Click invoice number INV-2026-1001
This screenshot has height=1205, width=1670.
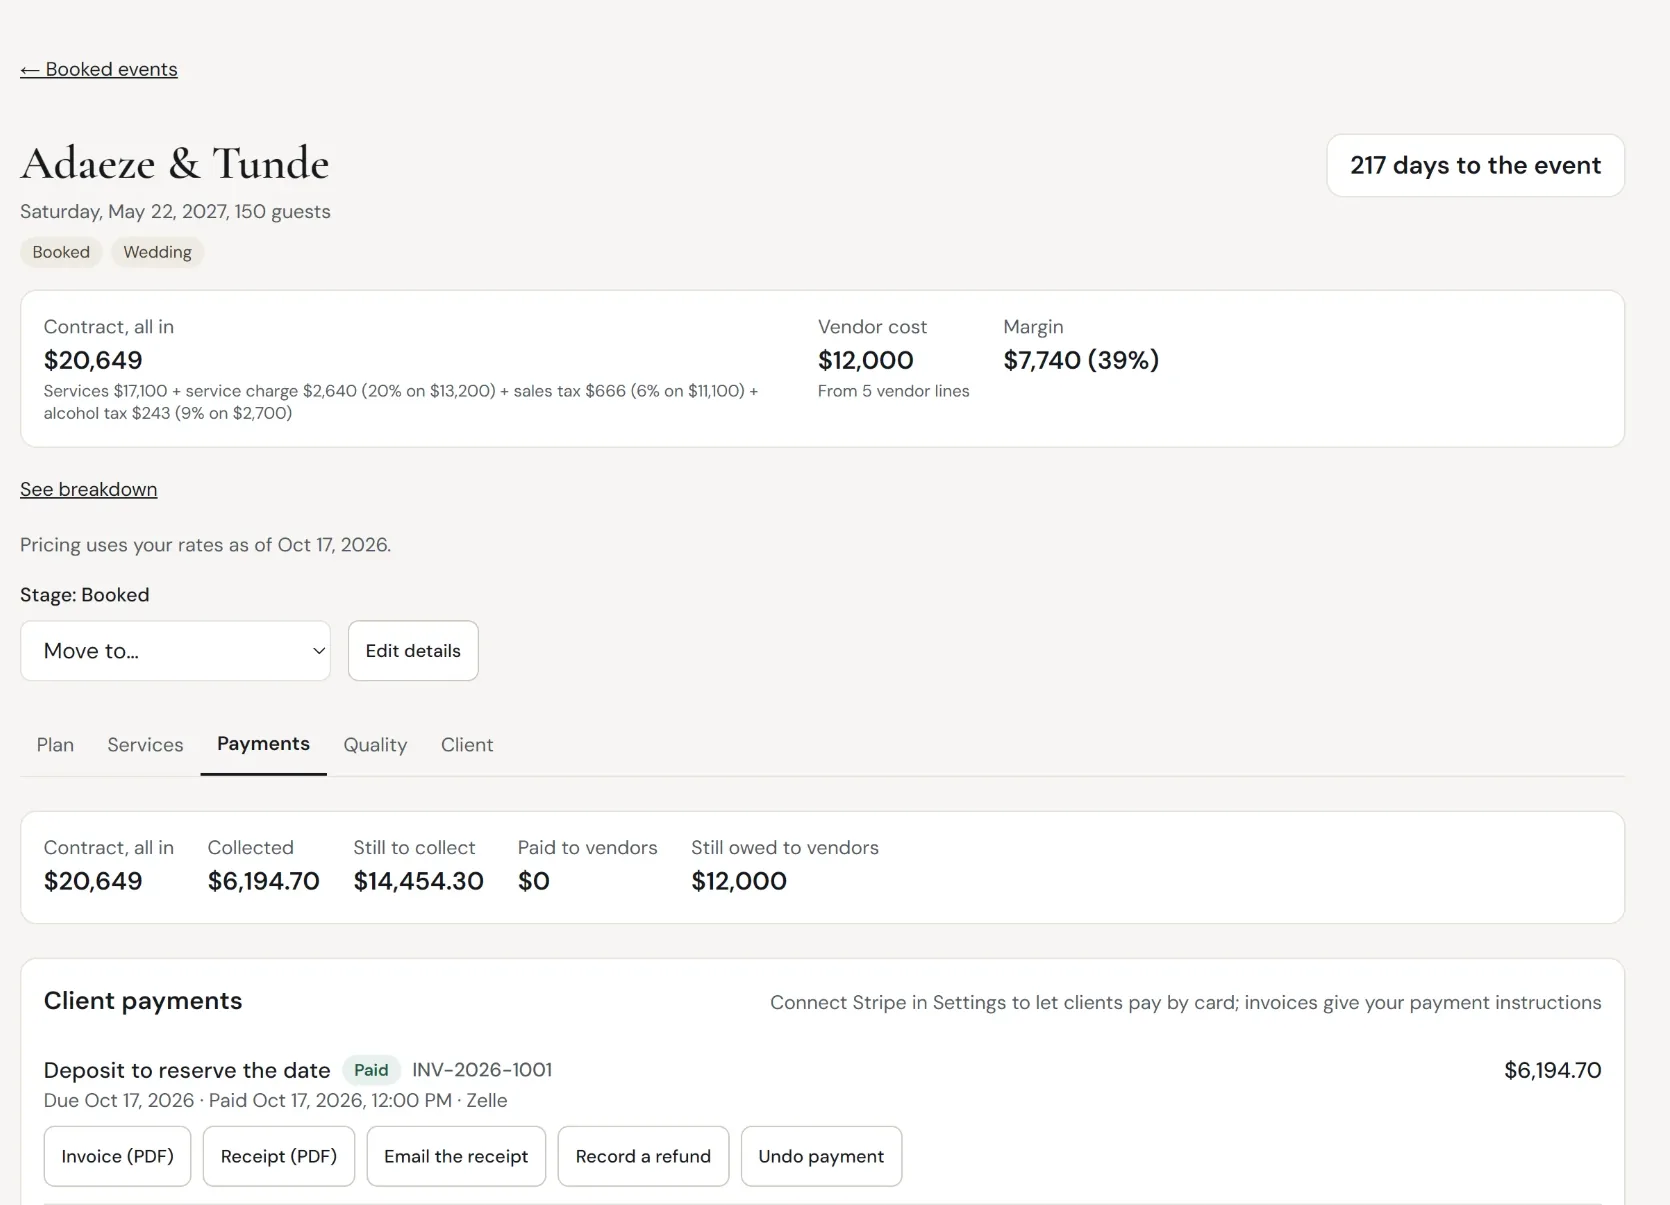tap(482, 1070)
